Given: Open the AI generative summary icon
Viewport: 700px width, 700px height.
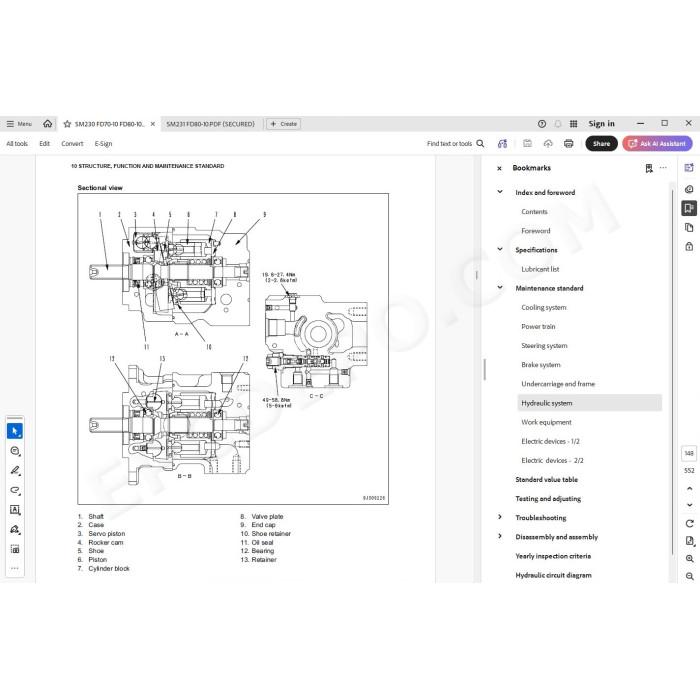Looking at the screenshot, I should coord(502,143).
